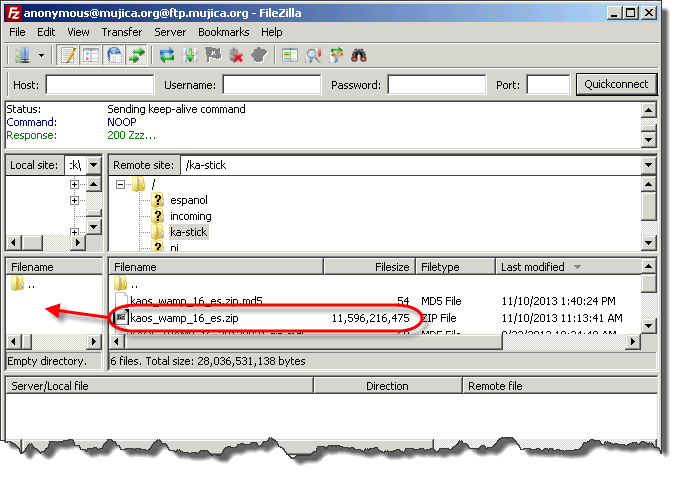Select kaos_wamp_16_es.zip file
The height and width of the screenshot is (479, 678).
pos(184,318)
